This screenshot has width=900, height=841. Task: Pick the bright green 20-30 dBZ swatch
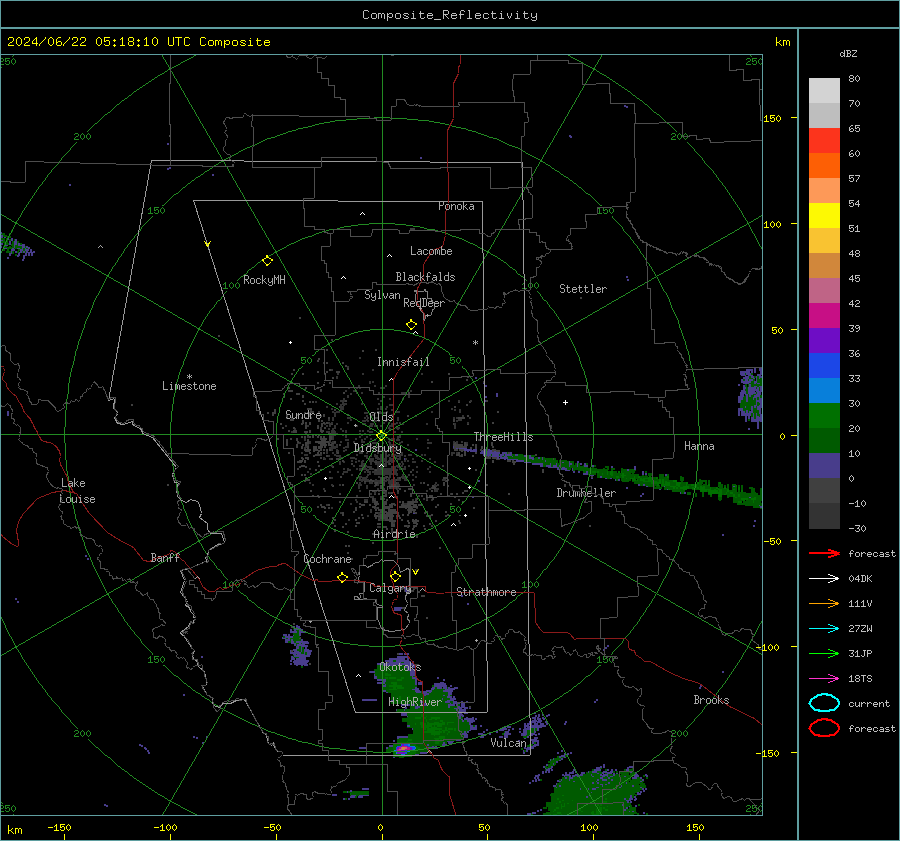[x=824, y=416]
